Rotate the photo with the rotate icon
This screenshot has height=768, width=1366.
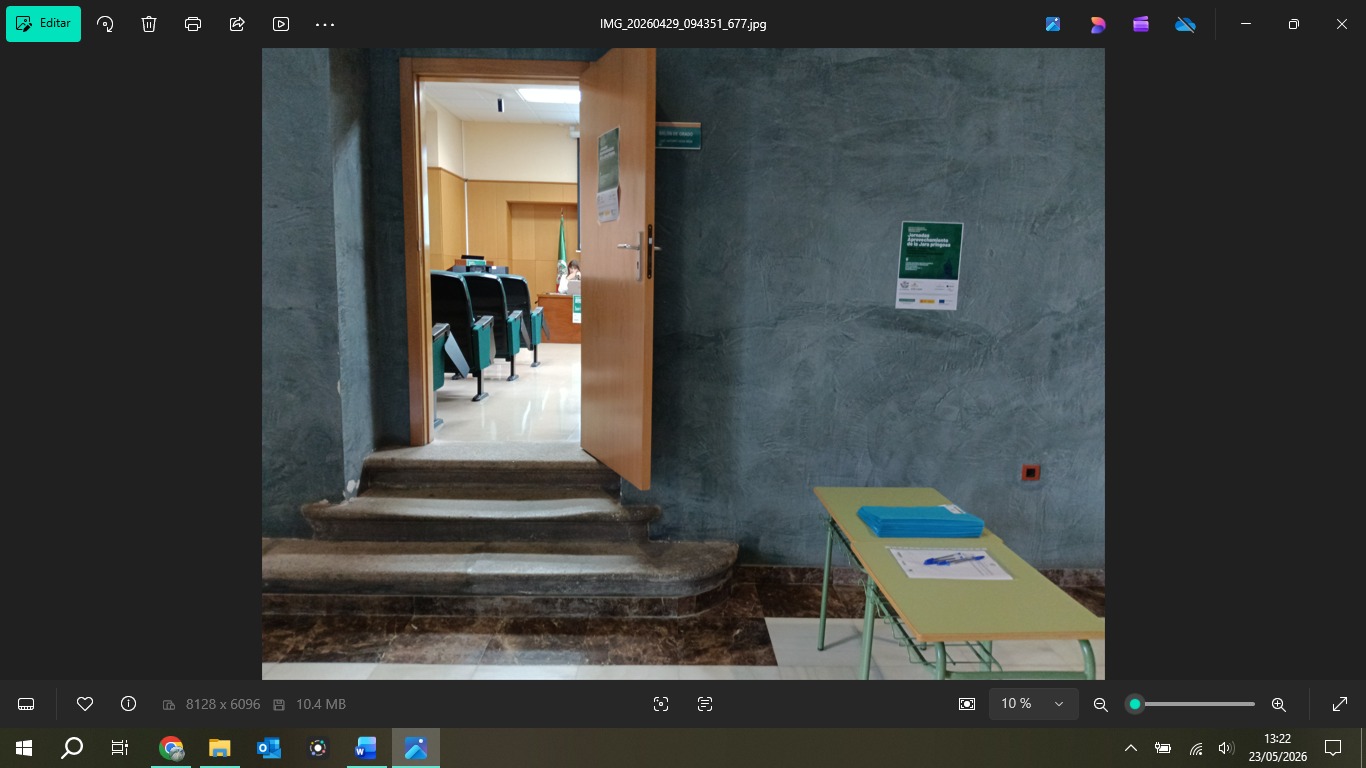105,24
